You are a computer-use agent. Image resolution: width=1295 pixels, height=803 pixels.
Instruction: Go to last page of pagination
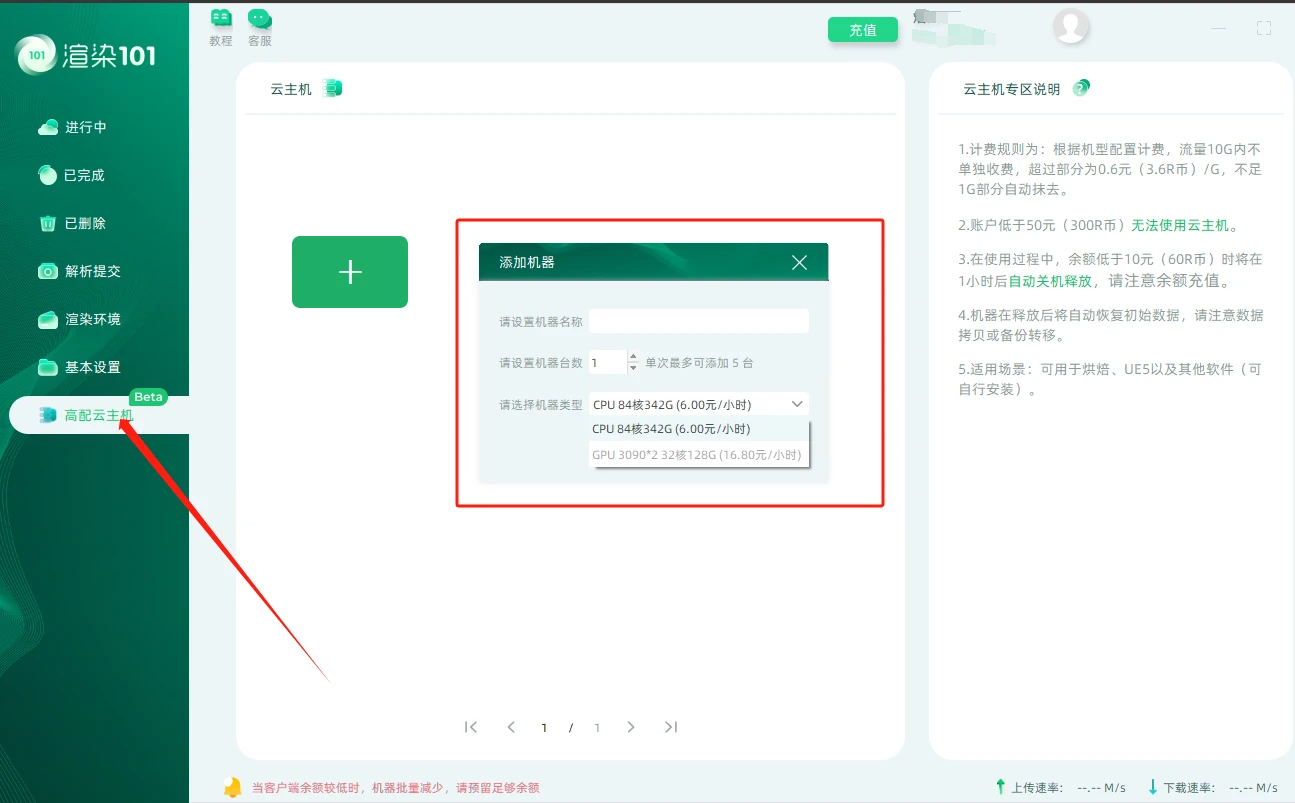[x=671, y=727]
